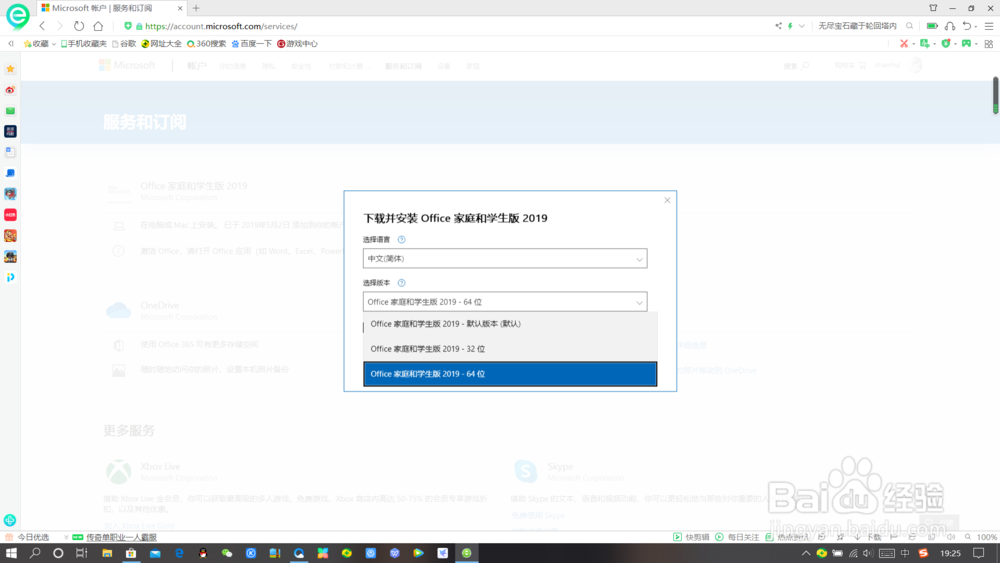The image size is (1000, 563).
Task: Click the green lightning speed mode icon
Action: point(790,26)
